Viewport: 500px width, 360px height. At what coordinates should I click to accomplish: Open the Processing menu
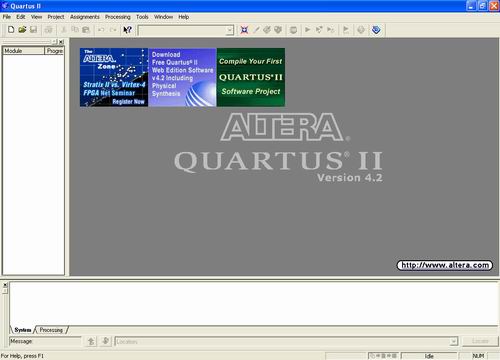pos(118,17)
